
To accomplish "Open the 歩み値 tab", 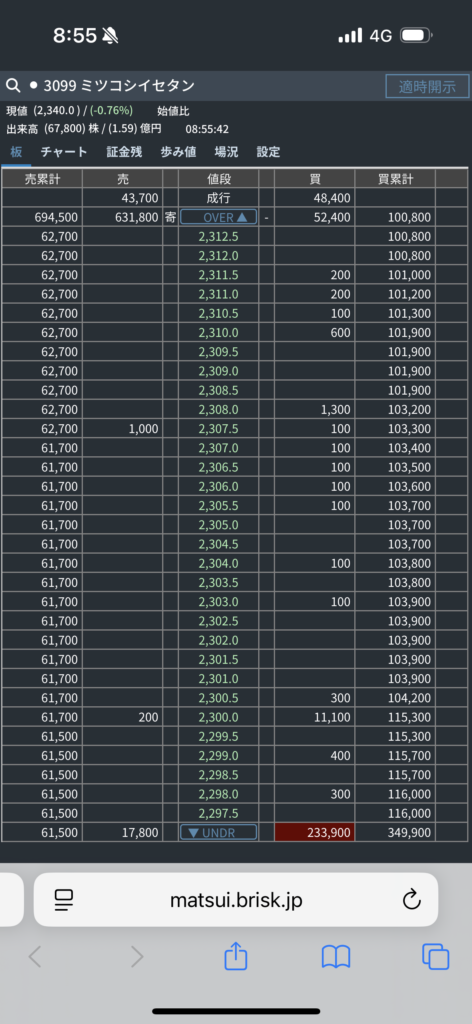I will pyautogui.click(x=178, y=152).
